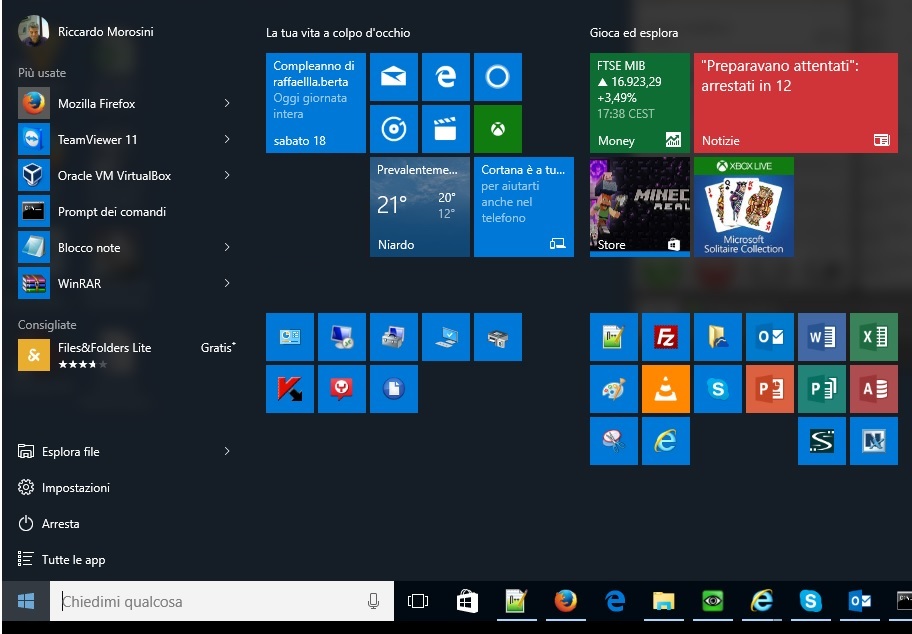
Task: Open the PowerPoint tile
Action: pos(770,389)
